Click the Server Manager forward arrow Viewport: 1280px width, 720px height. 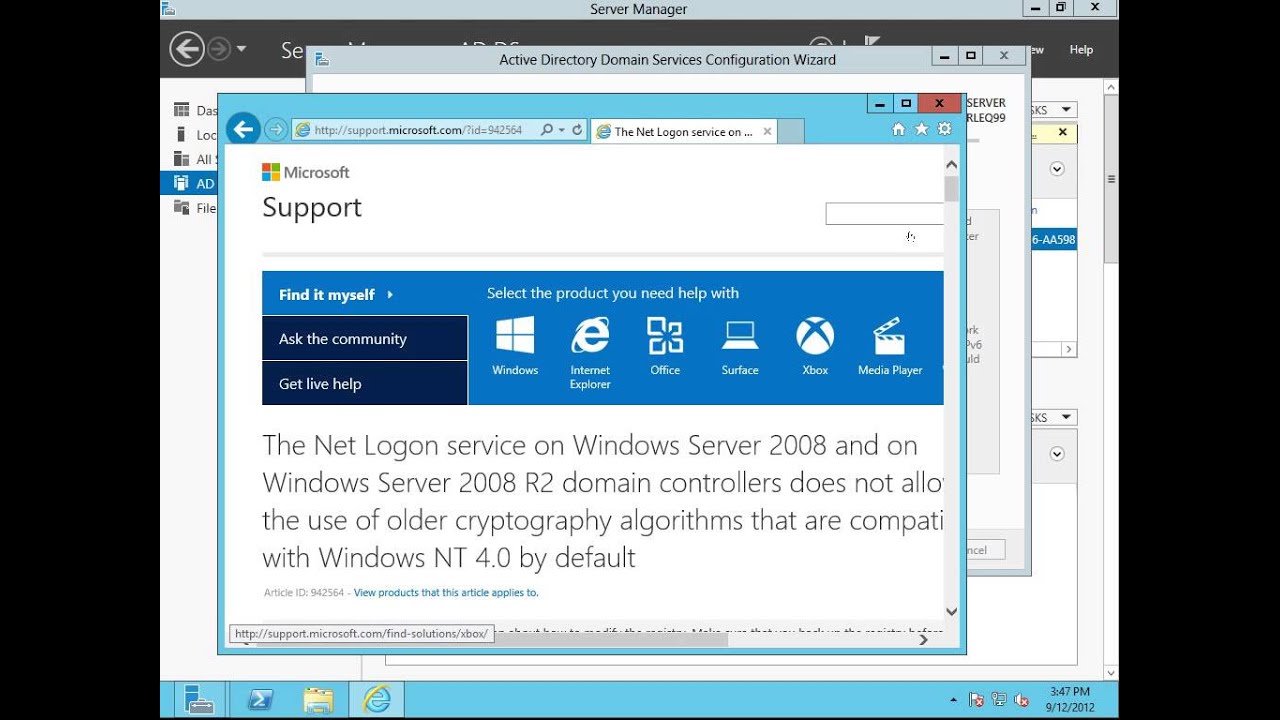219,48
